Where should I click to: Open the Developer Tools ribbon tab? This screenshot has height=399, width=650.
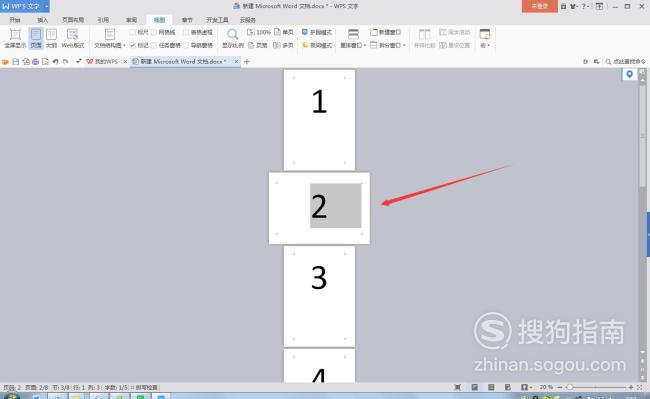[x=217, y=20]
